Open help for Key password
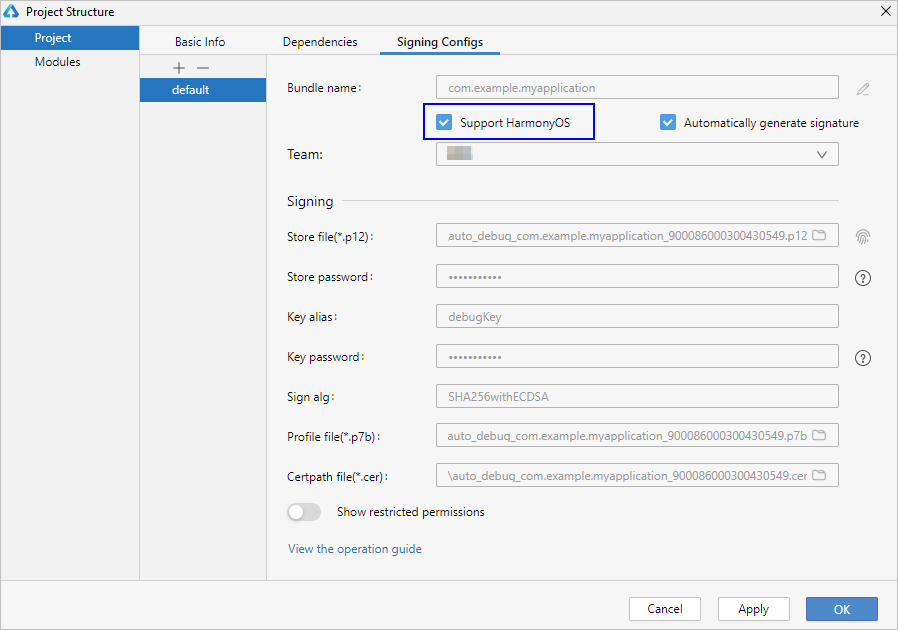This screenshot has width=898, height=630. pos(862,358)
